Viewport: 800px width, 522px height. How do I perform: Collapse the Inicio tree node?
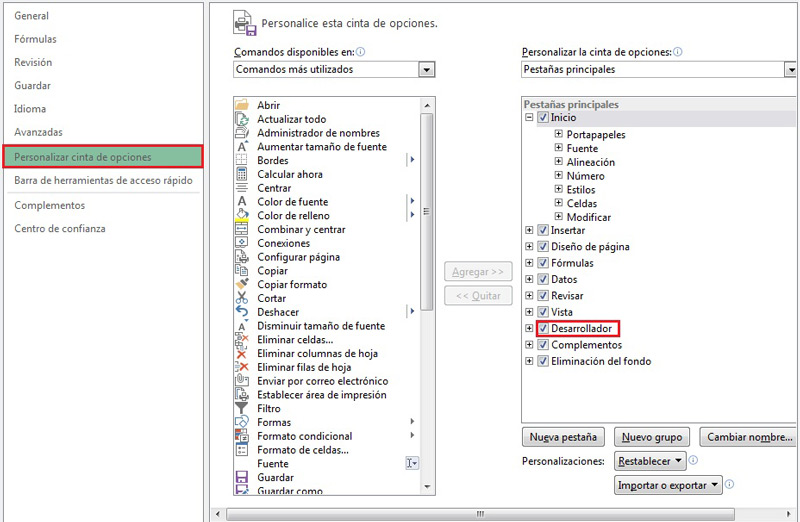pos(529,117)
